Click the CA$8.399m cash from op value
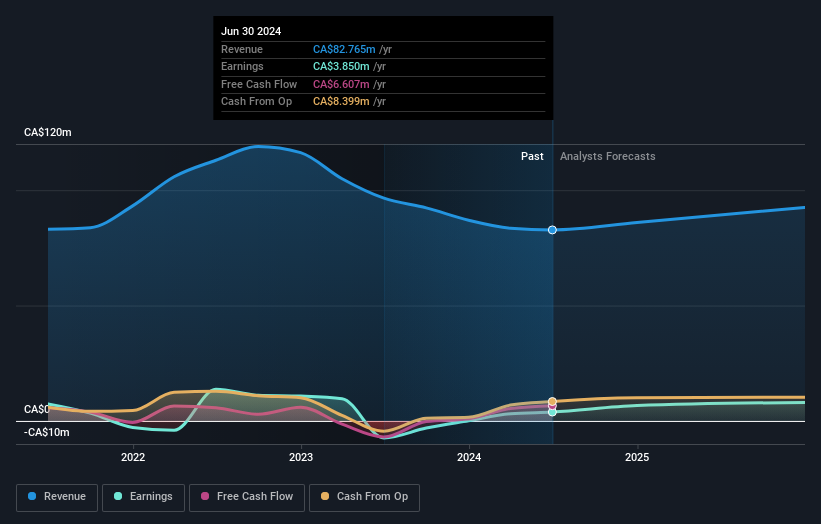Viewport: 821px width, 524px height. [x=341, y=102]
